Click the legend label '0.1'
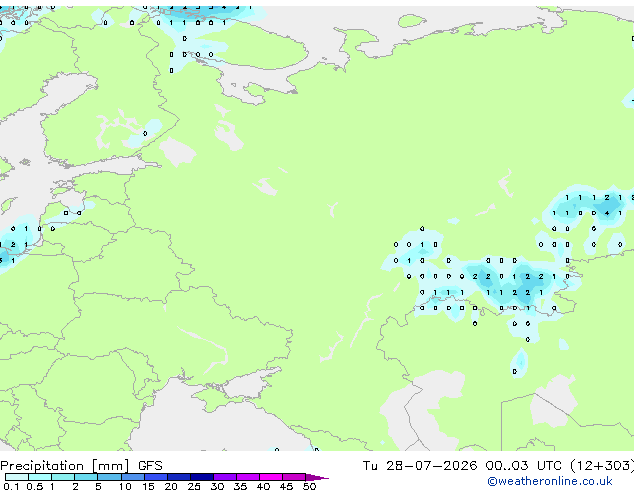This screenshot has height=490, width=634. (x=11, y=486)
